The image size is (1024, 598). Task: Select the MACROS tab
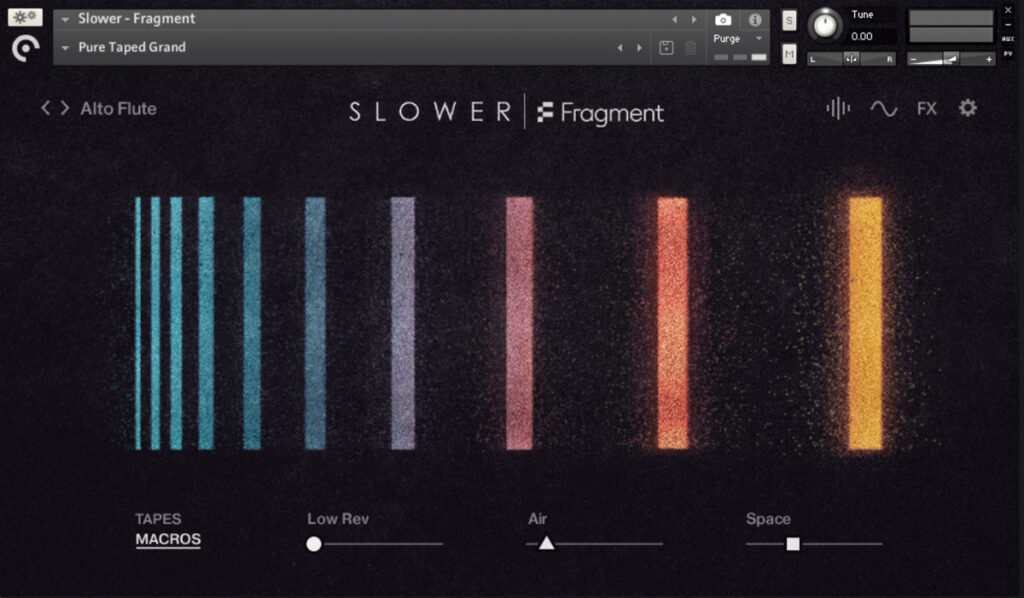pyautogui.click(x=168, y=539)
